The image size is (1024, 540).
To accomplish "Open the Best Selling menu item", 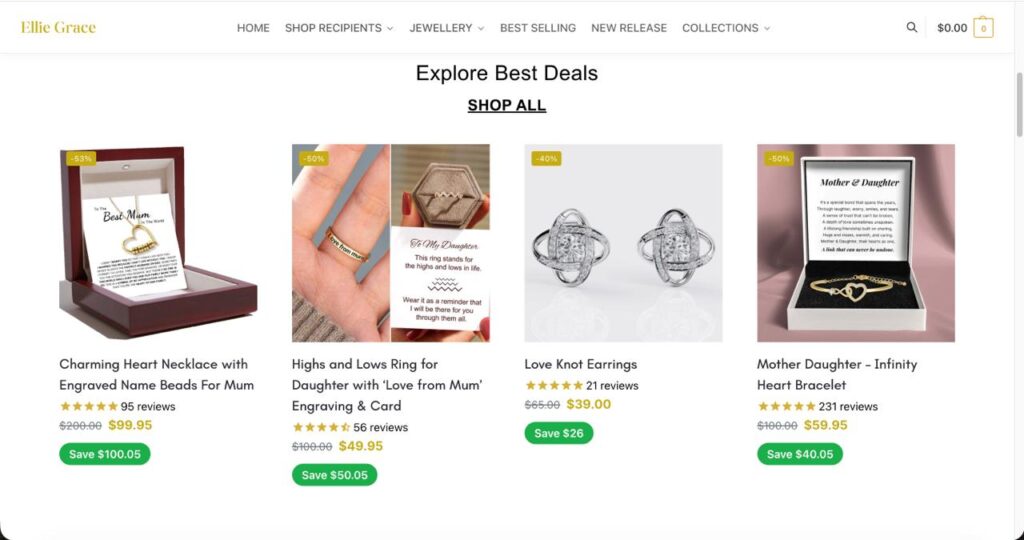I will [x=538, y=28].
